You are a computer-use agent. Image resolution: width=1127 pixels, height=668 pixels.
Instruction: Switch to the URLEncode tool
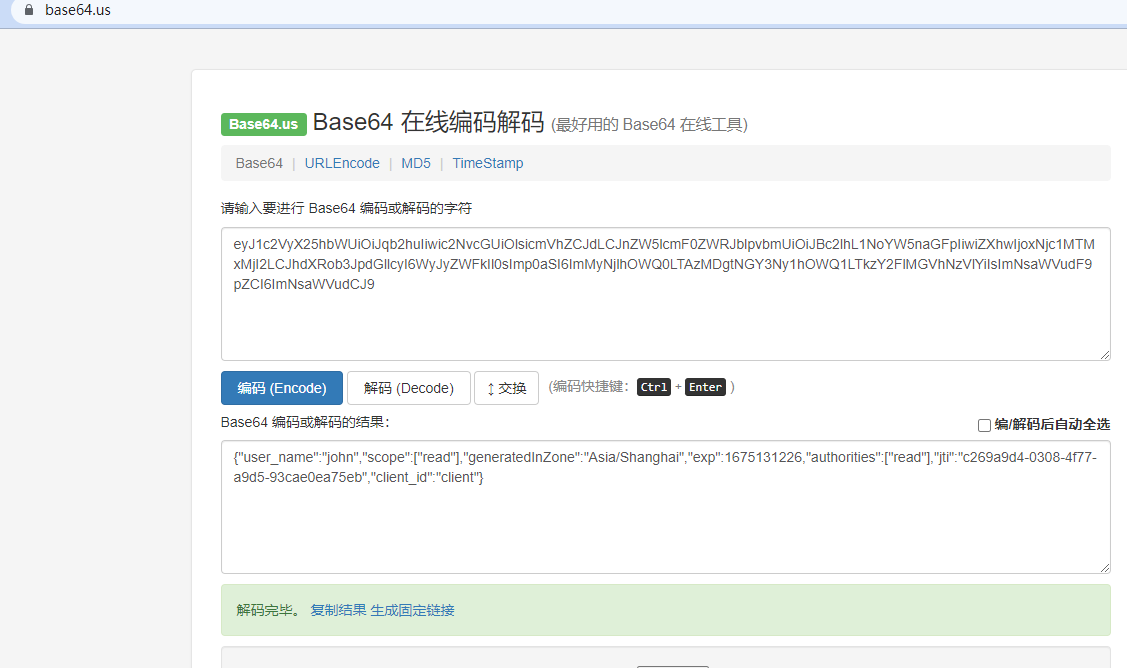point(342,163)
